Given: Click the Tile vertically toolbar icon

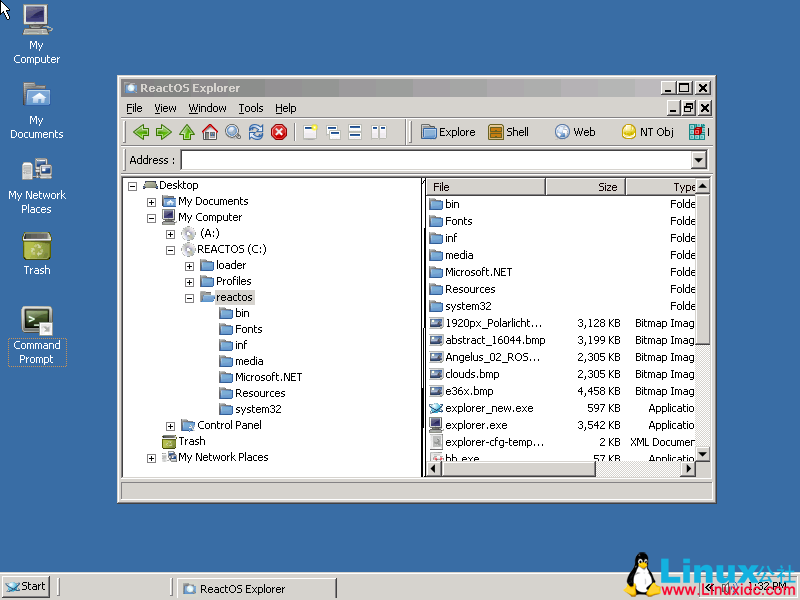Looking at the screenshot, I should tap(379, 132).
